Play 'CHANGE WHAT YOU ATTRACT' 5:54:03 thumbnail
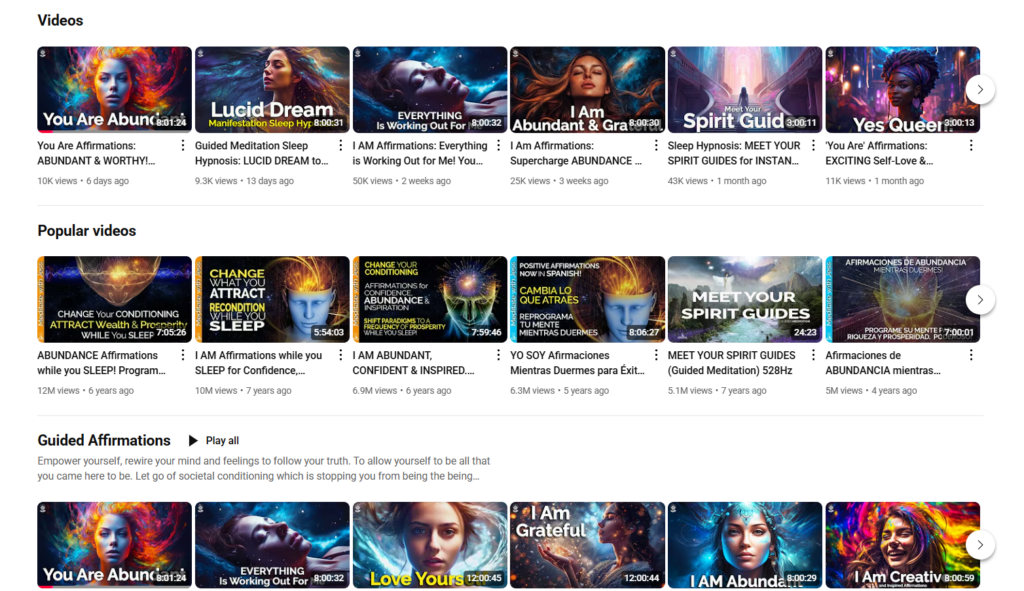The height and width of the screenshot is (591, 1024). tap(272, 299)
